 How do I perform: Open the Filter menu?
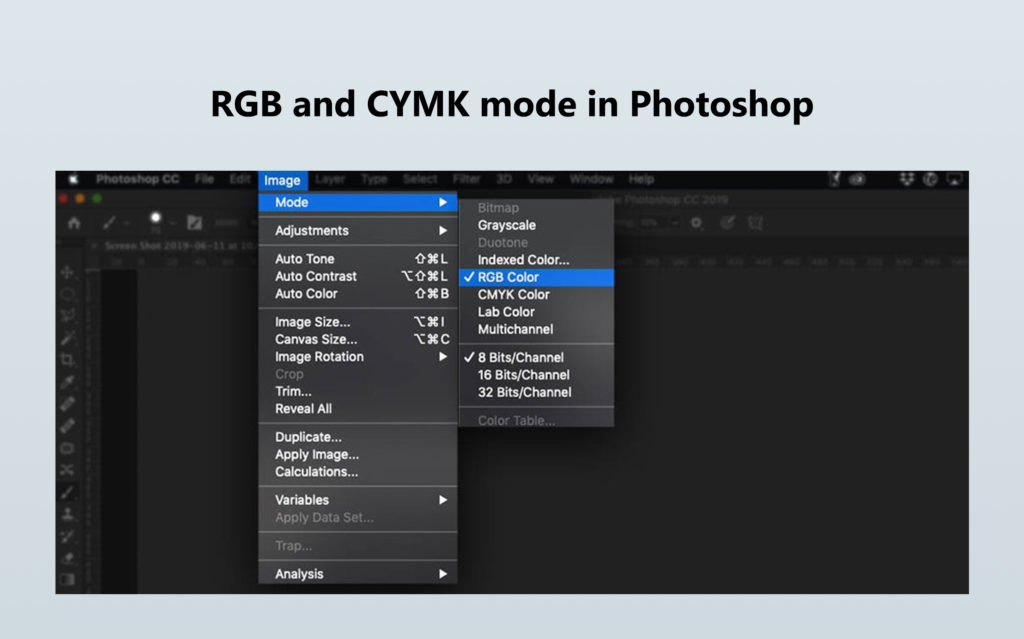point(466,179)
